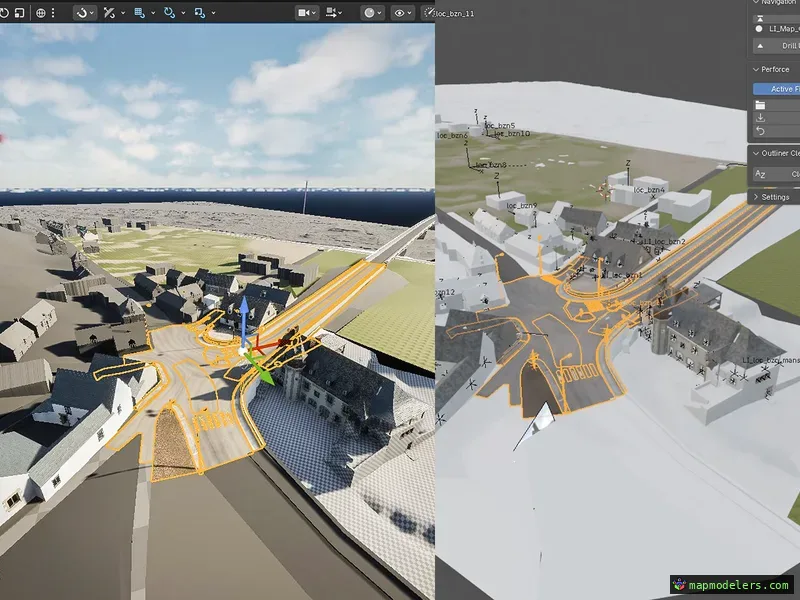Image resolution: width=800 pixels, height=600 pixels.
Task: Expand the Settings panel
Action: click(x=756, y=197)
